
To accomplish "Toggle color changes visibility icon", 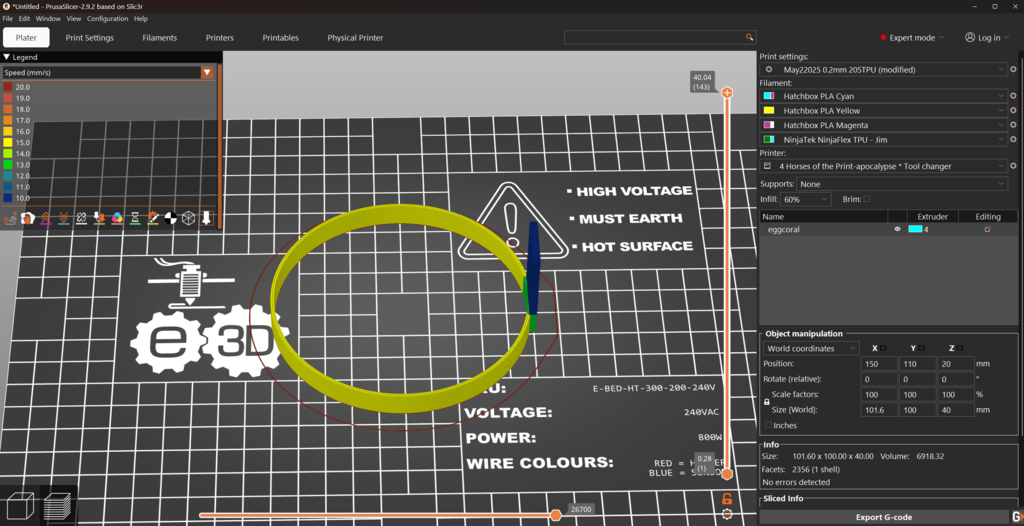I will tap(117, 218).
